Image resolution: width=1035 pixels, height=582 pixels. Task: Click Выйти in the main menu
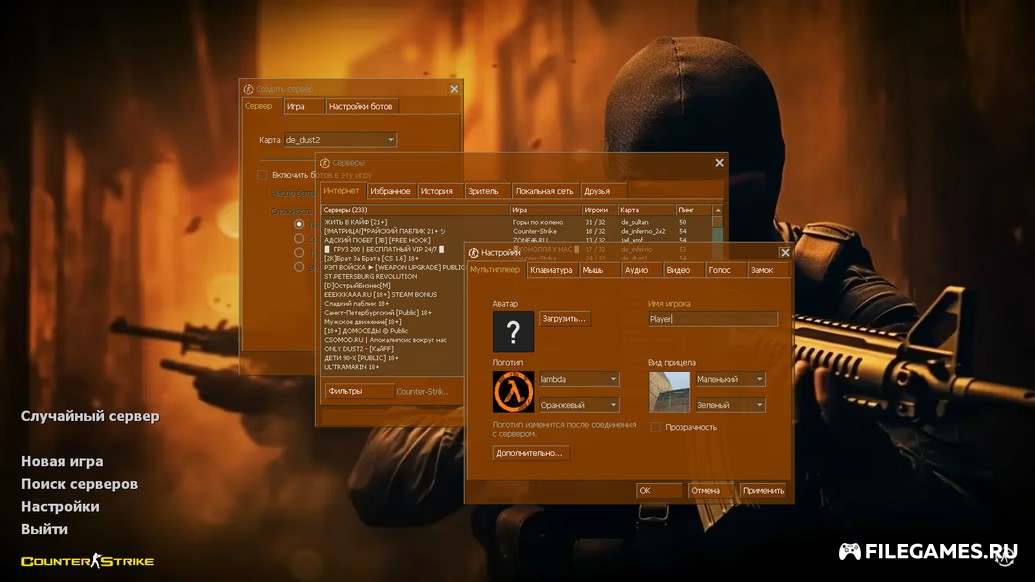click(x=44, y=529)
